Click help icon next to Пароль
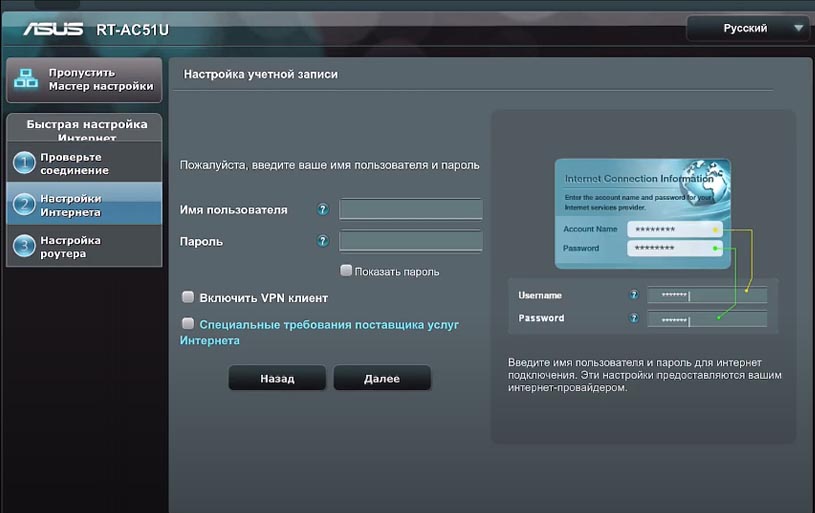Viewport: 815px width, 513px height. click(x=322, y=241)
